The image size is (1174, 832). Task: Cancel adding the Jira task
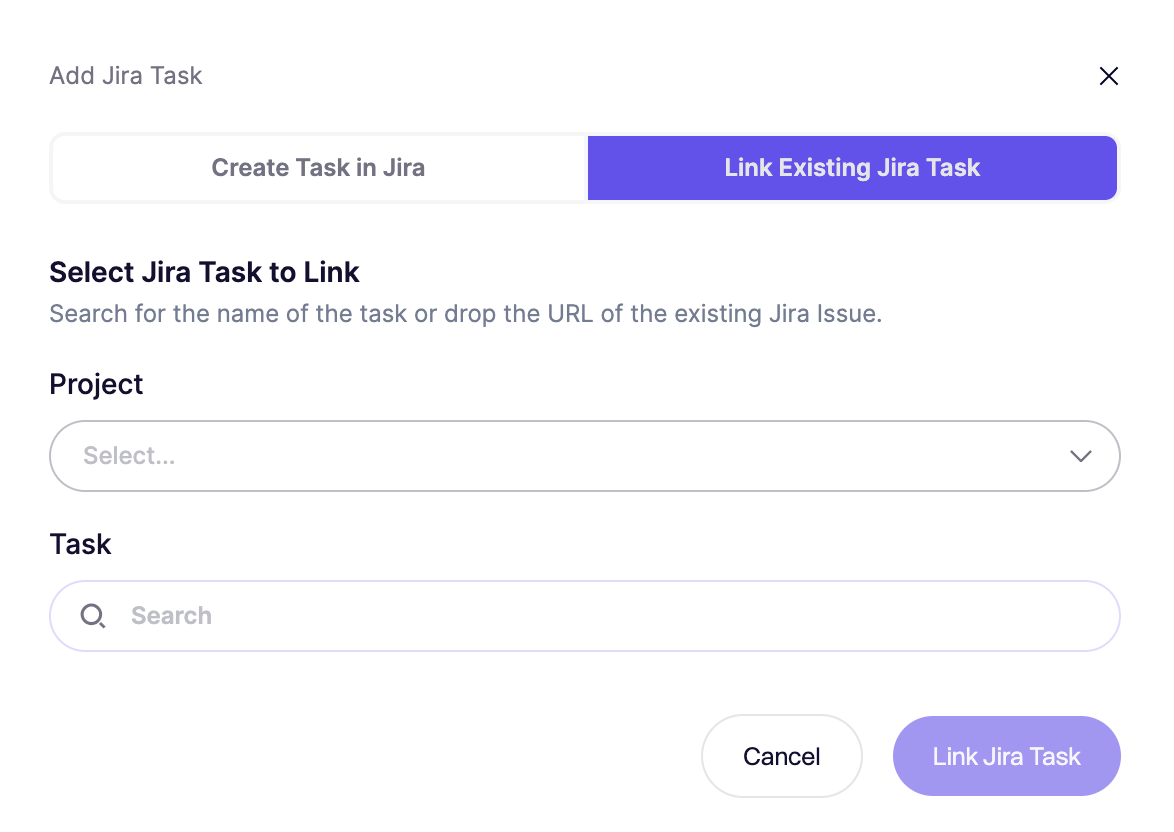click(x=782, y=756)
